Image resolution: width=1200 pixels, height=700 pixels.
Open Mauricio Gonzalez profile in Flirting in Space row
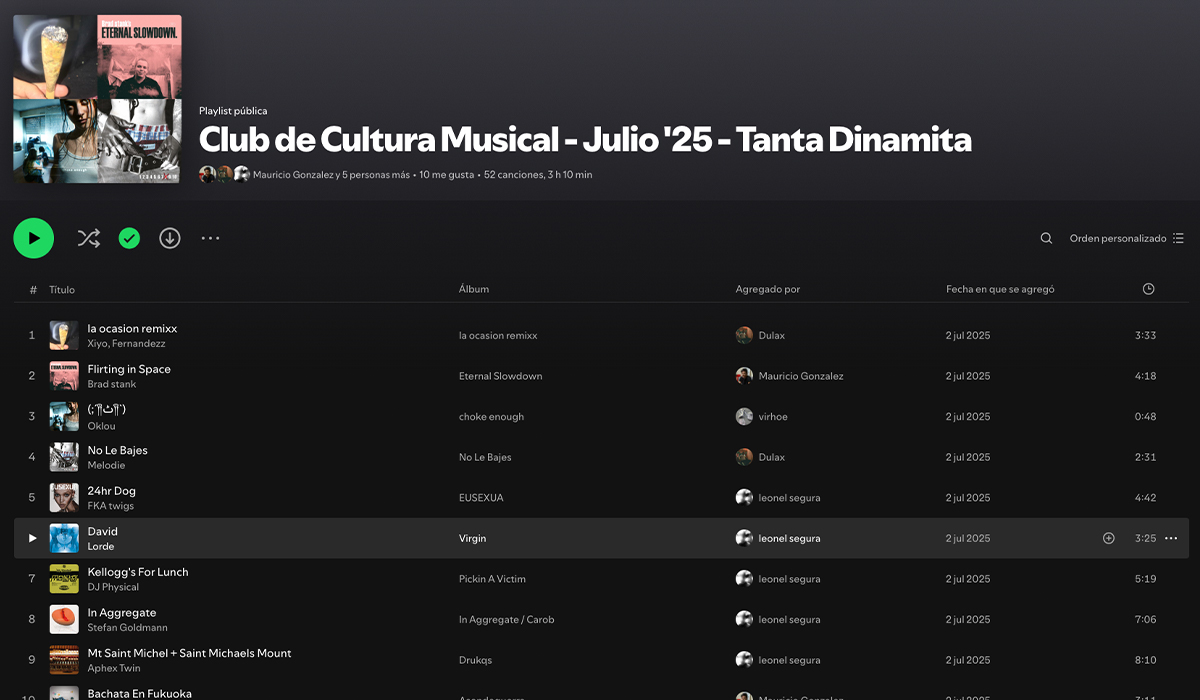[x=801, y=376]
